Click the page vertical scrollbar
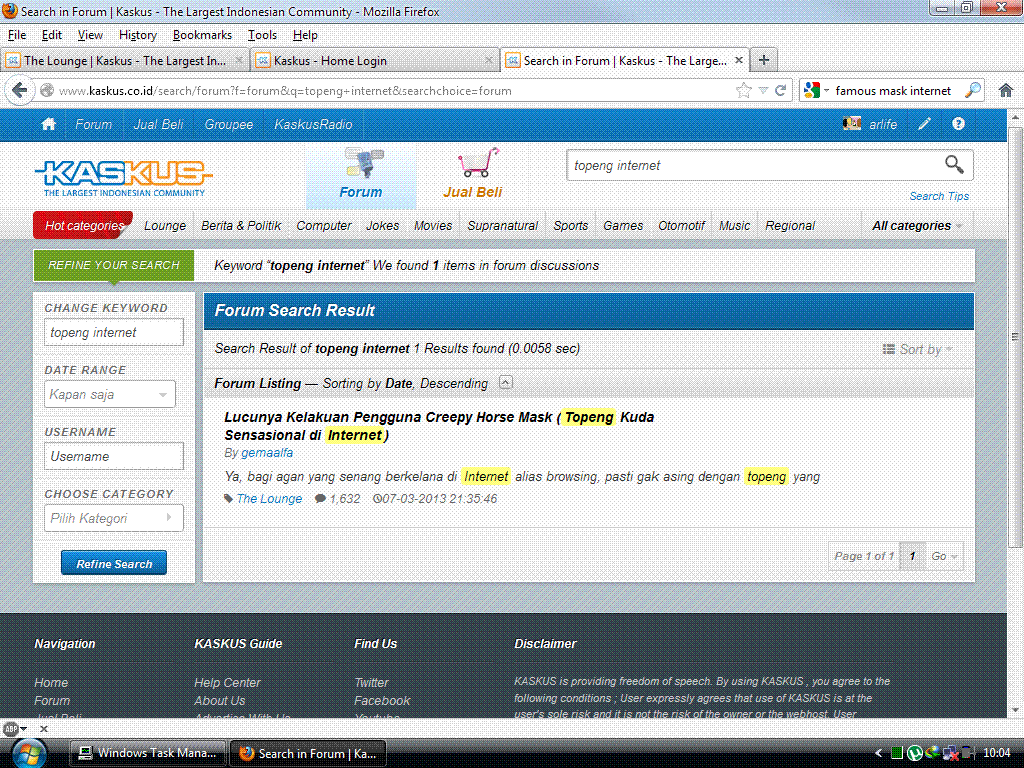 coord(1015,337)
